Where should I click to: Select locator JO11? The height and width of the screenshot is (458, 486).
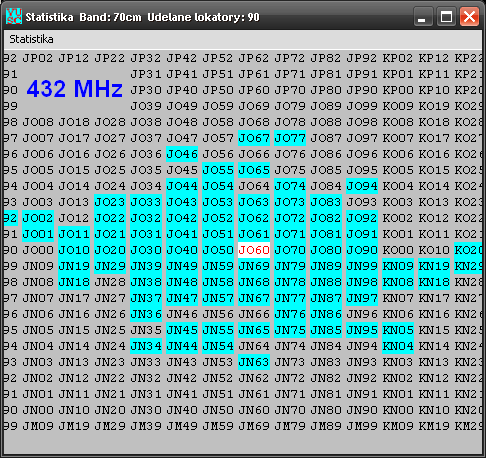74,234
